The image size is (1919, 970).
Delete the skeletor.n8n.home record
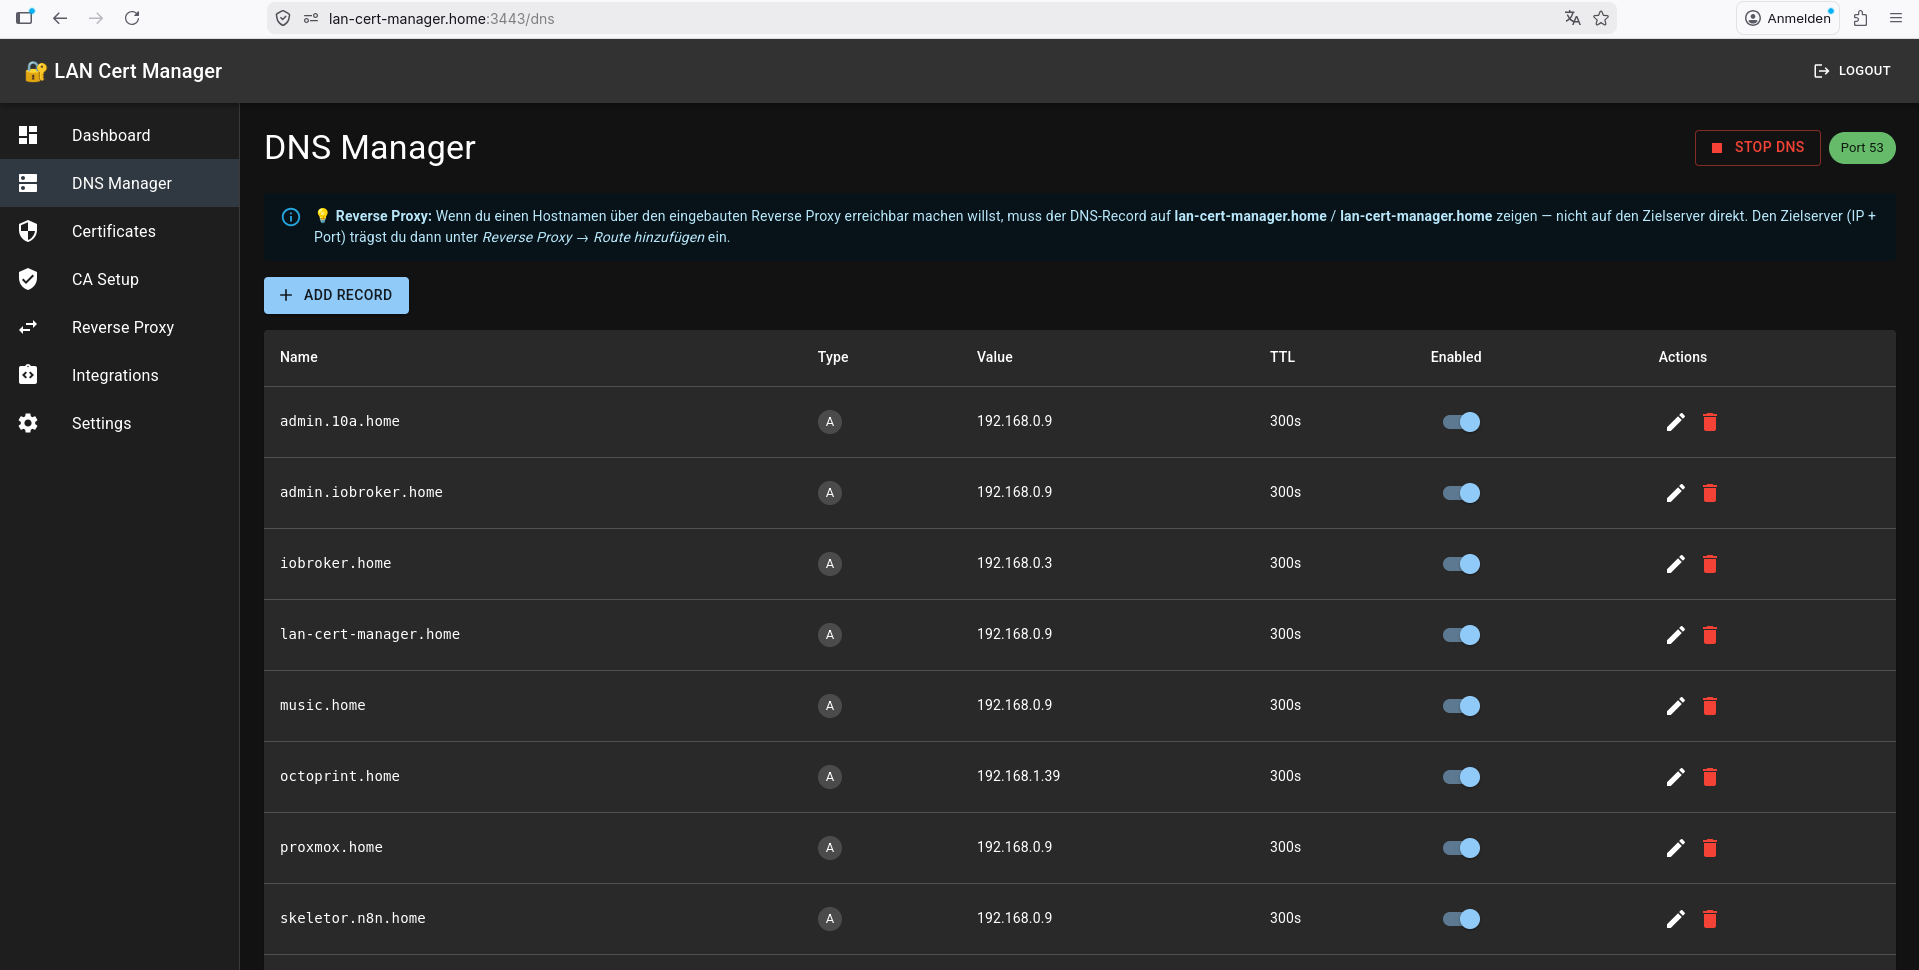(x=1710, y=919)
